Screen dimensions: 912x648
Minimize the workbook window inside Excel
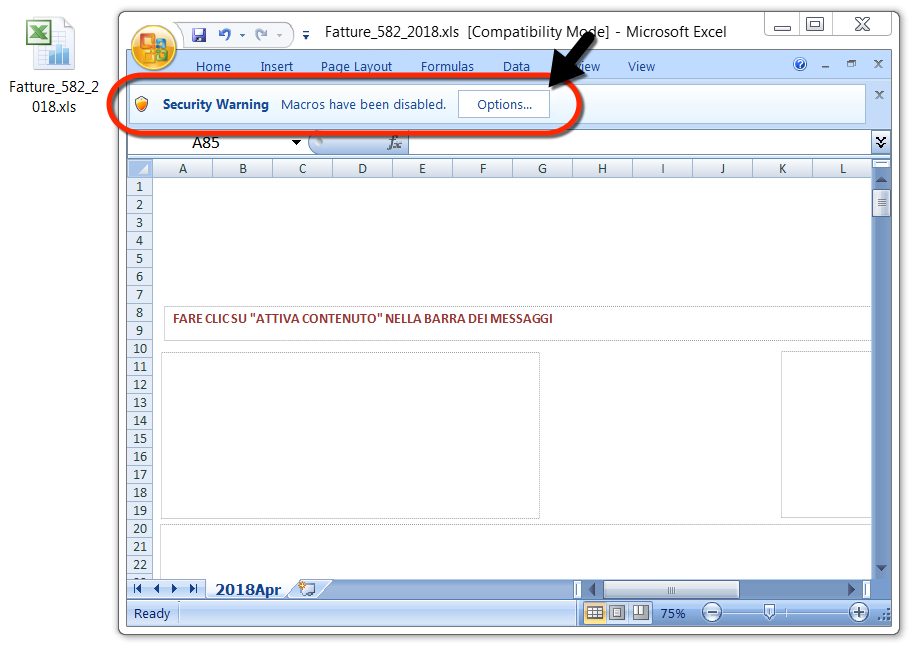(x=825, y=65)
